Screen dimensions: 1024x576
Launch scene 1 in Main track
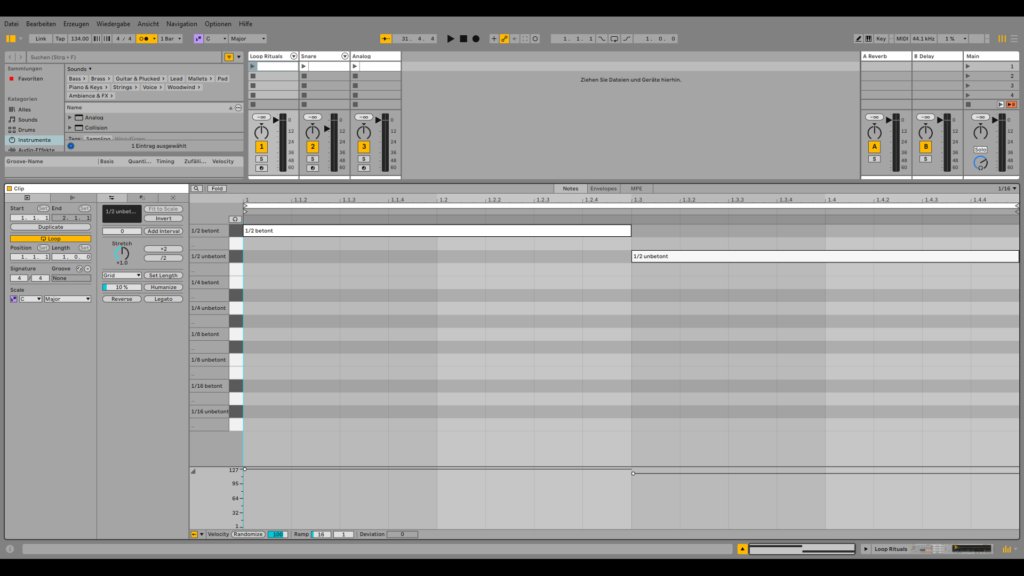pos(968,66)
